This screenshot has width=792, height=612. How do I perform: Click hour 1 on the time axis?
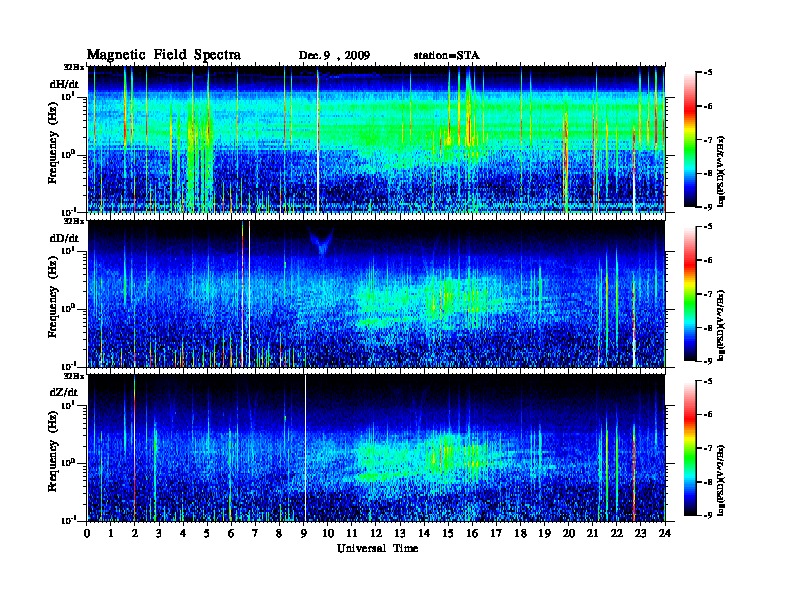112,533
